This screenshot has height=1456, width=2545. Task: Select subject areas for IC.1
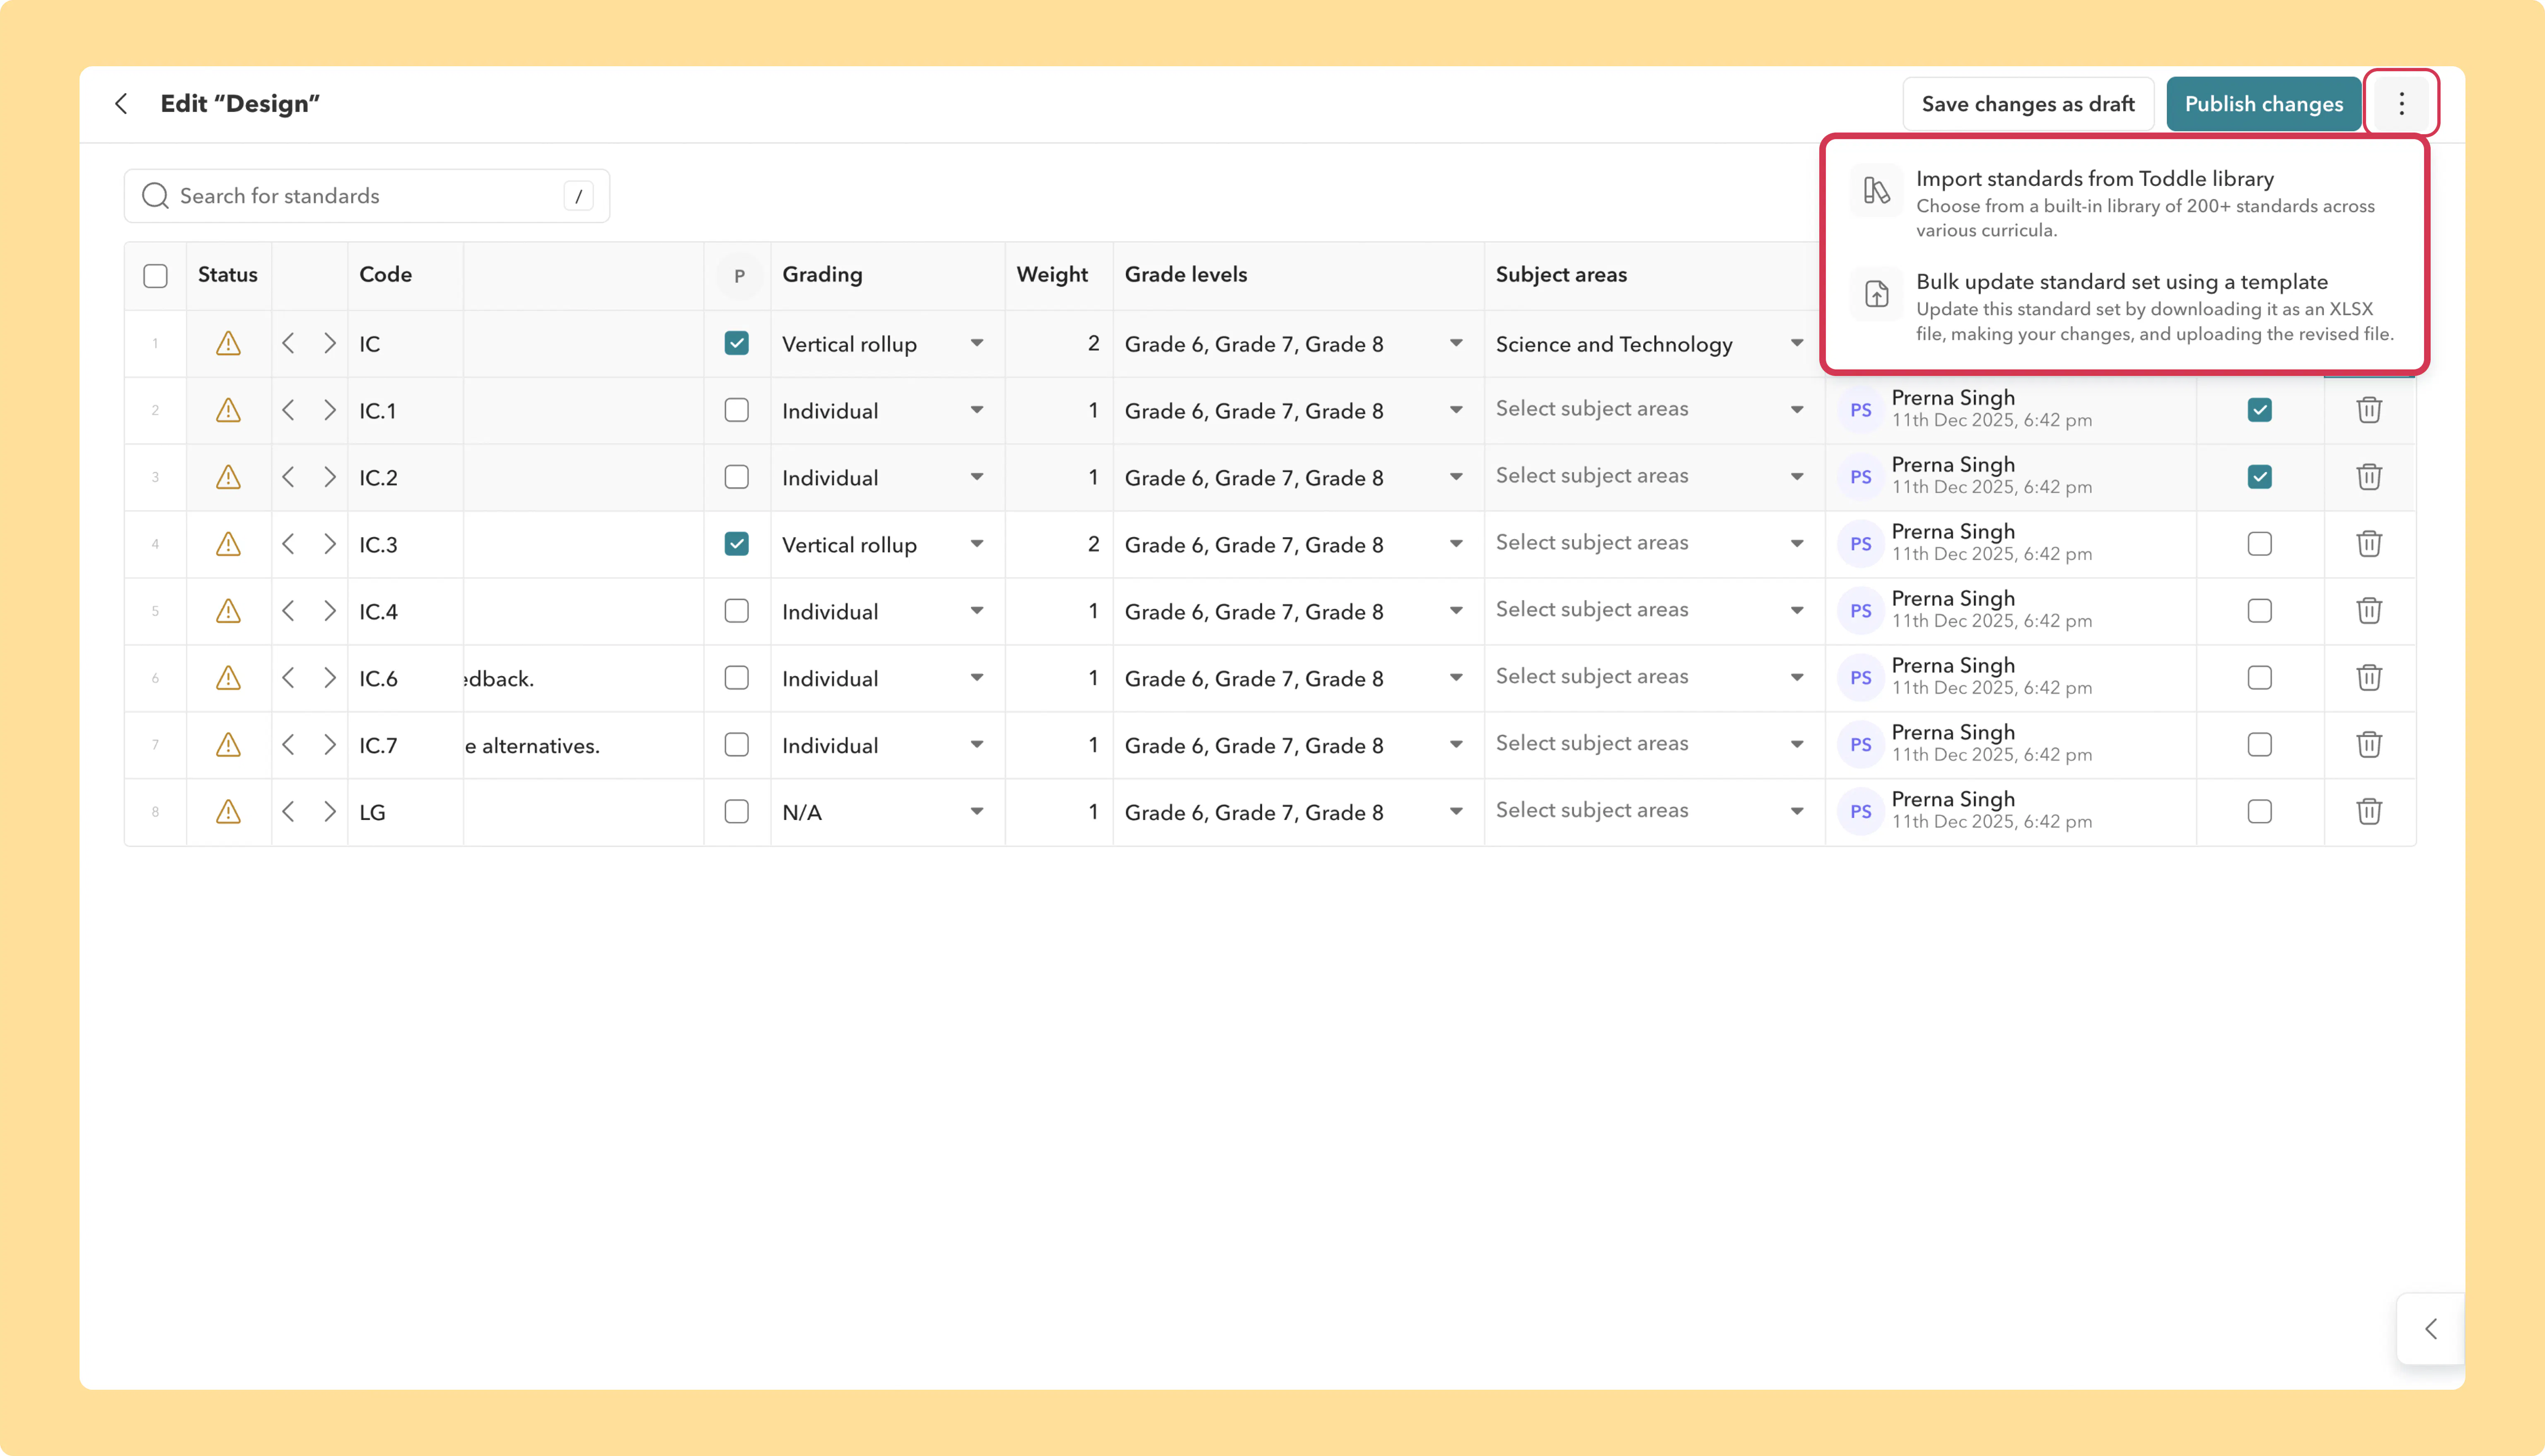click(x=1654, y=410)
